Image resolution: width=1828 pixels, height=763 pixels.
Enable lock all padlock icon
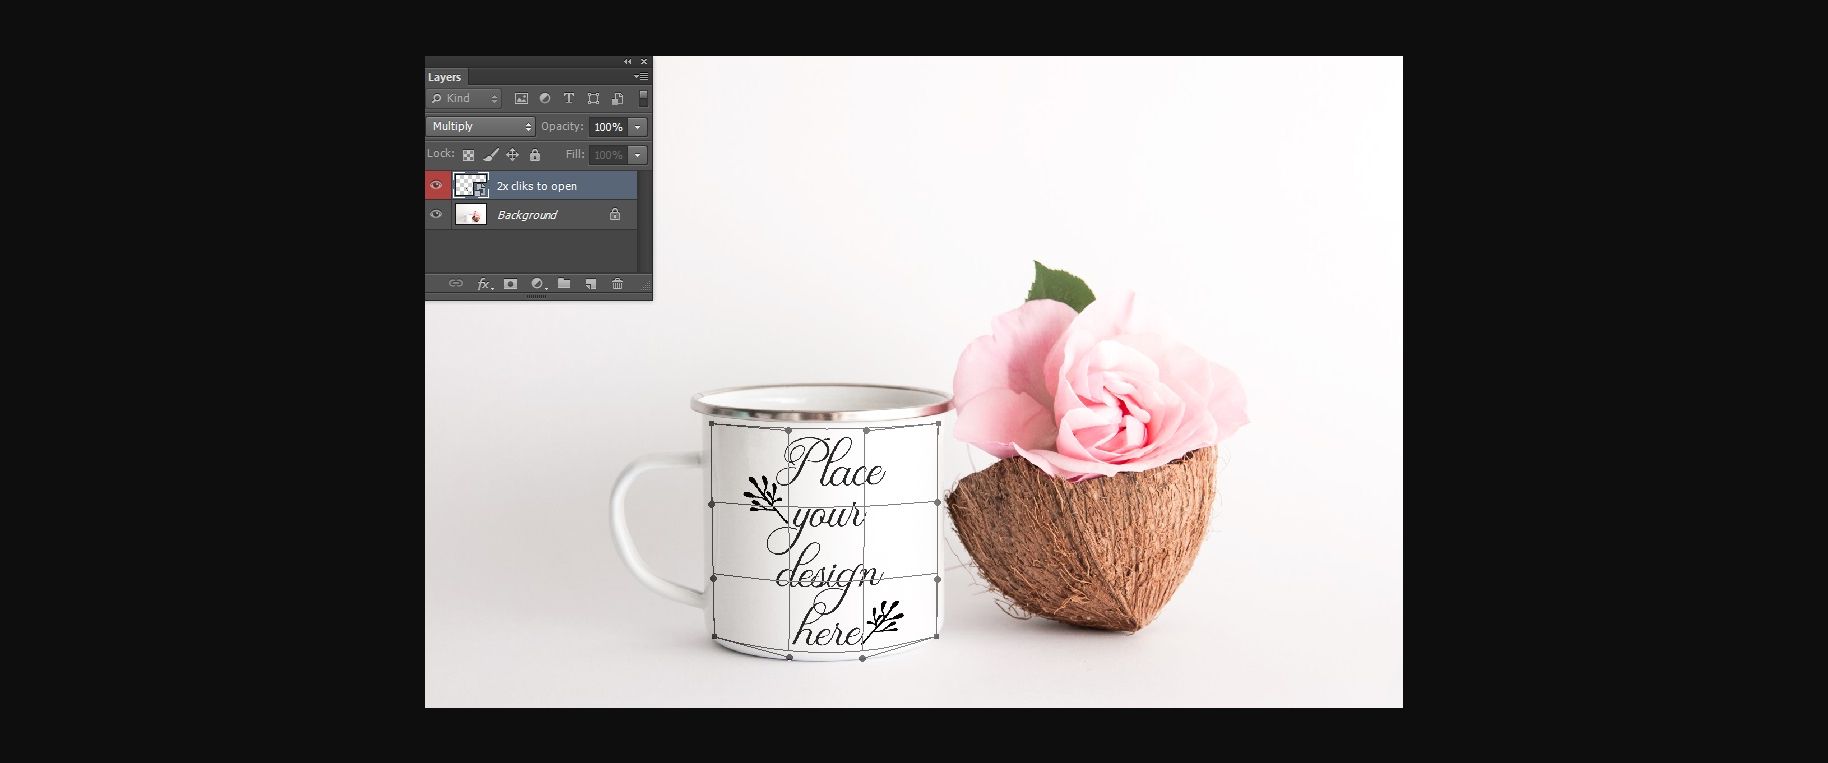pos(535,155)
